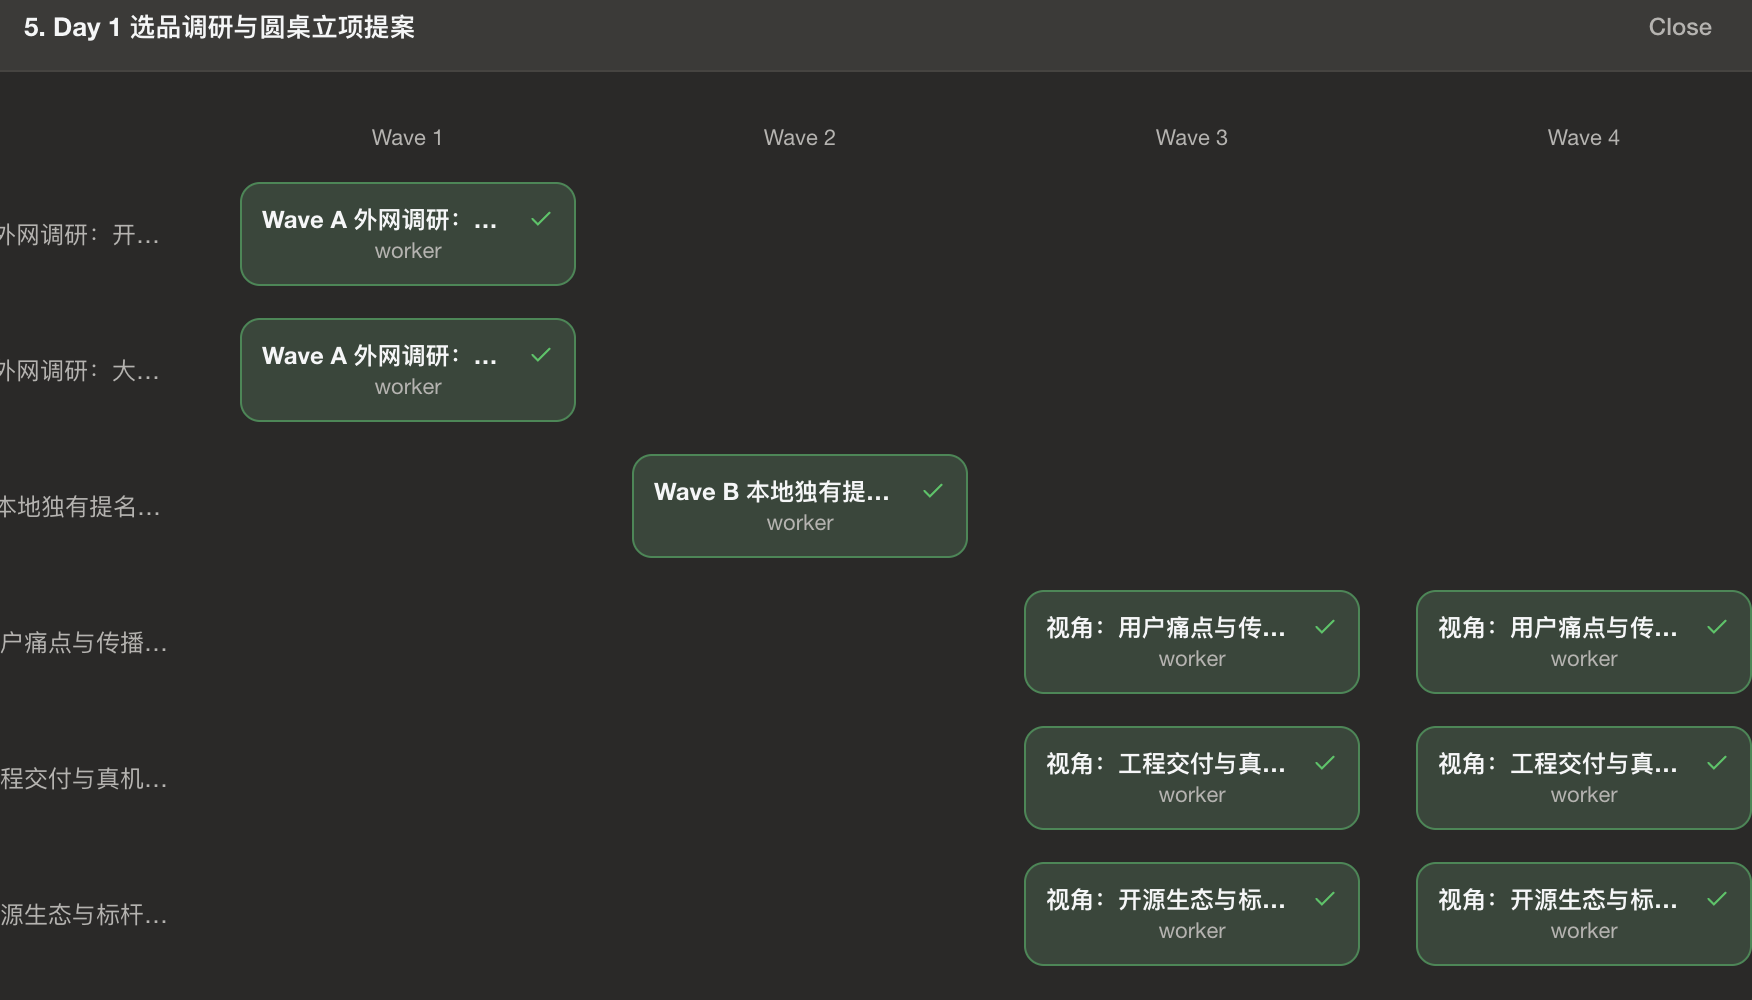Viewport: 1752px width, 1000px height.
Task: Click the Wave 2 column header
Action: (799, 138)
